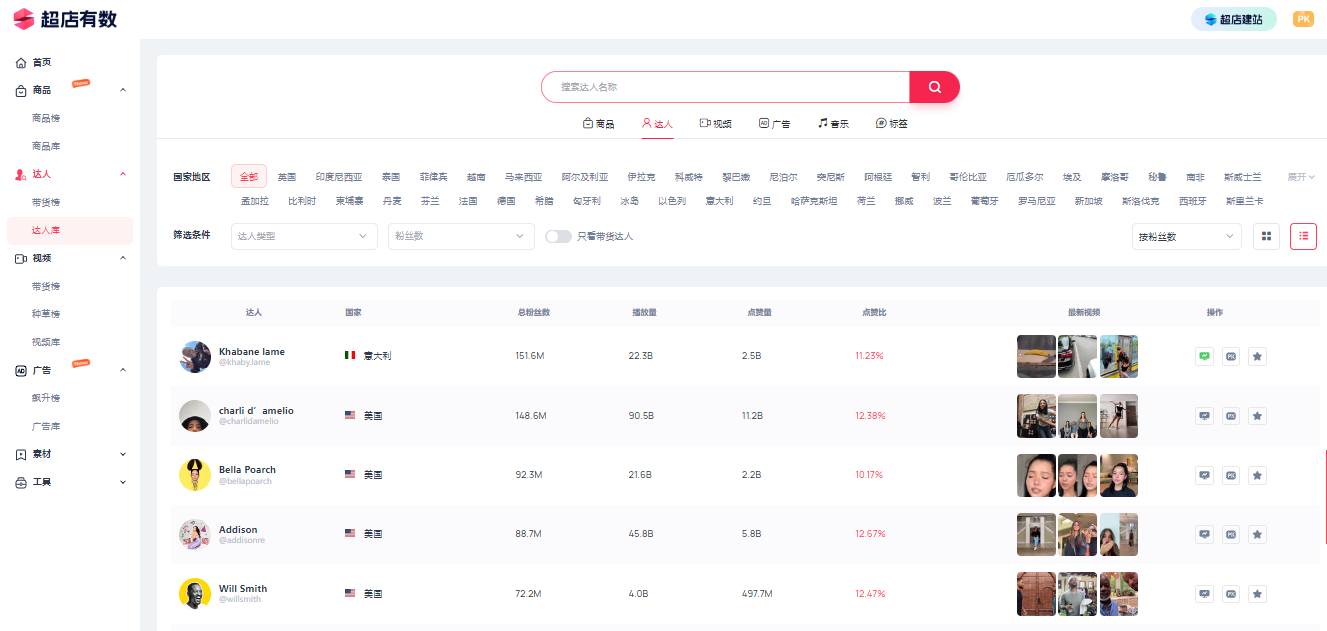1327x631 pixels.
Task: Add charli d'amelio to PK comparison
Action: pos(1231,416)
